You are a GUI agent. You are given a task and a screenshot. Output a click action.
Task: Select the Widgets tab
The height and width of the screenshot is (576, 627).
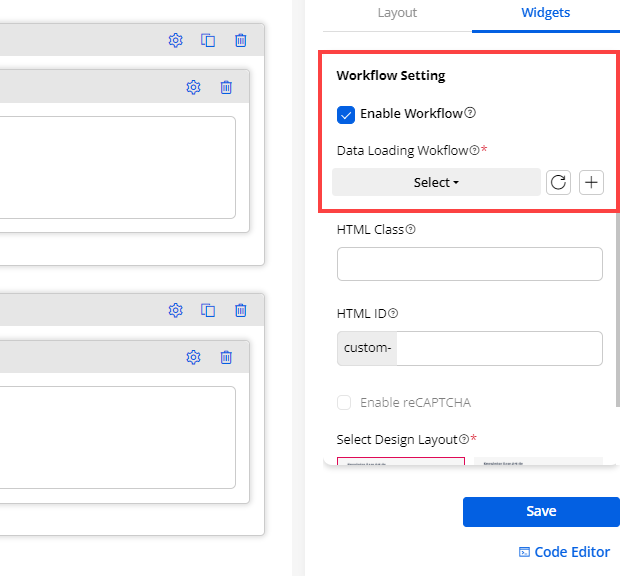point(546,13)
